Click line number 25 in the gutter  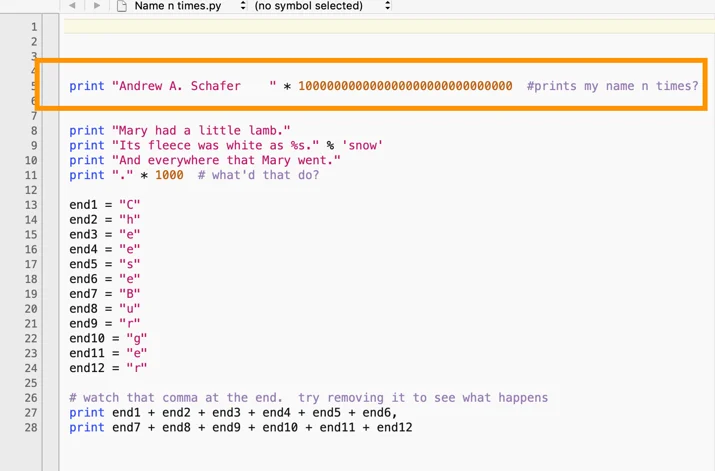tap(31, 383)
